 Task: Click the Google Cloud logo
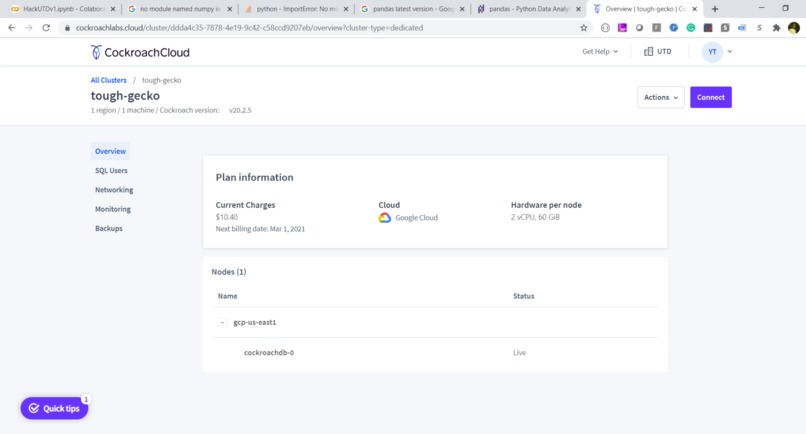tap(384, 218)
